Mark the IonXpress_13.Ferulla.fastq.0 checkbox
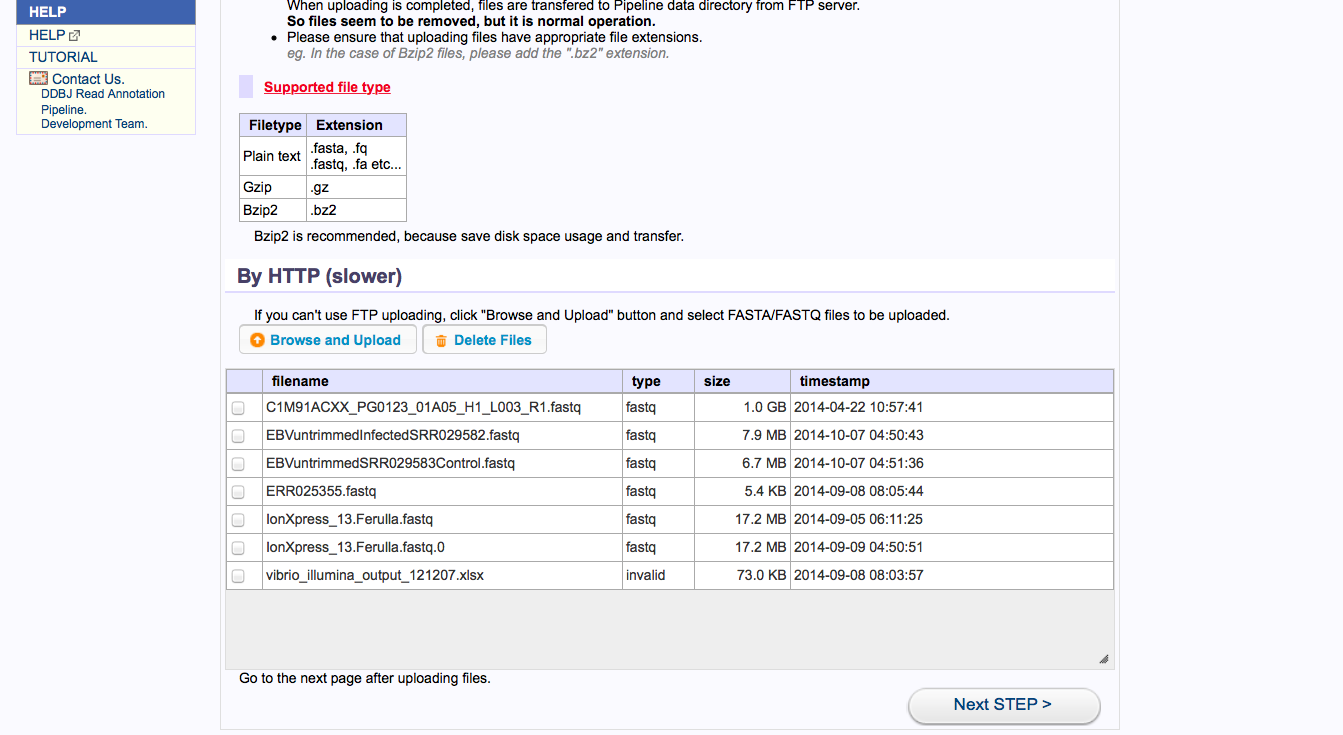1343x735 pixels. (238, 548)
